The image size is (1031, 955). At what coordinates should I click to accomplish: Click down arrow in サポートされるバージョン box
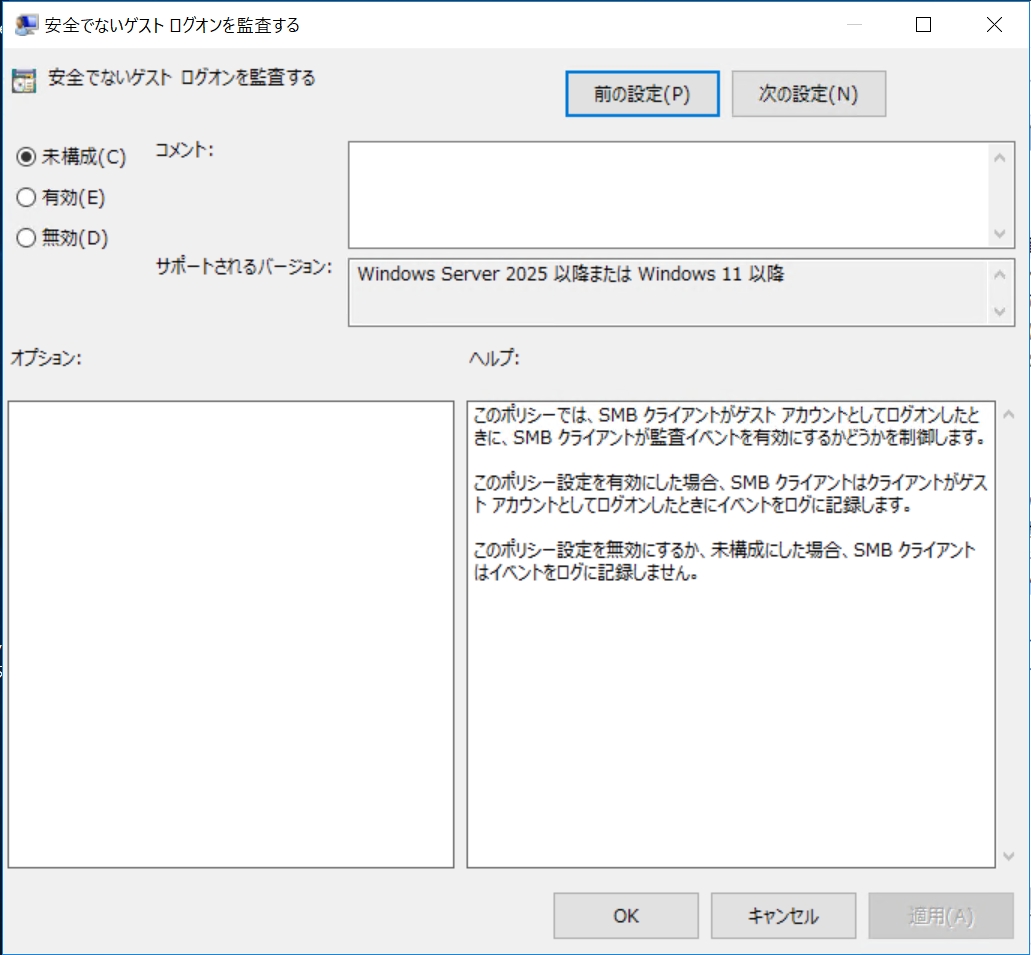coord(1001,312)
